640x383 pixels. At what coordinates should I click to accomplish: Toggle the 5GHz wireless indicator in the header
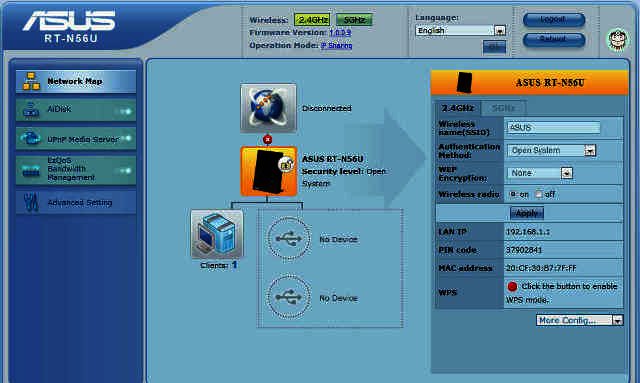tap(354, 20)
